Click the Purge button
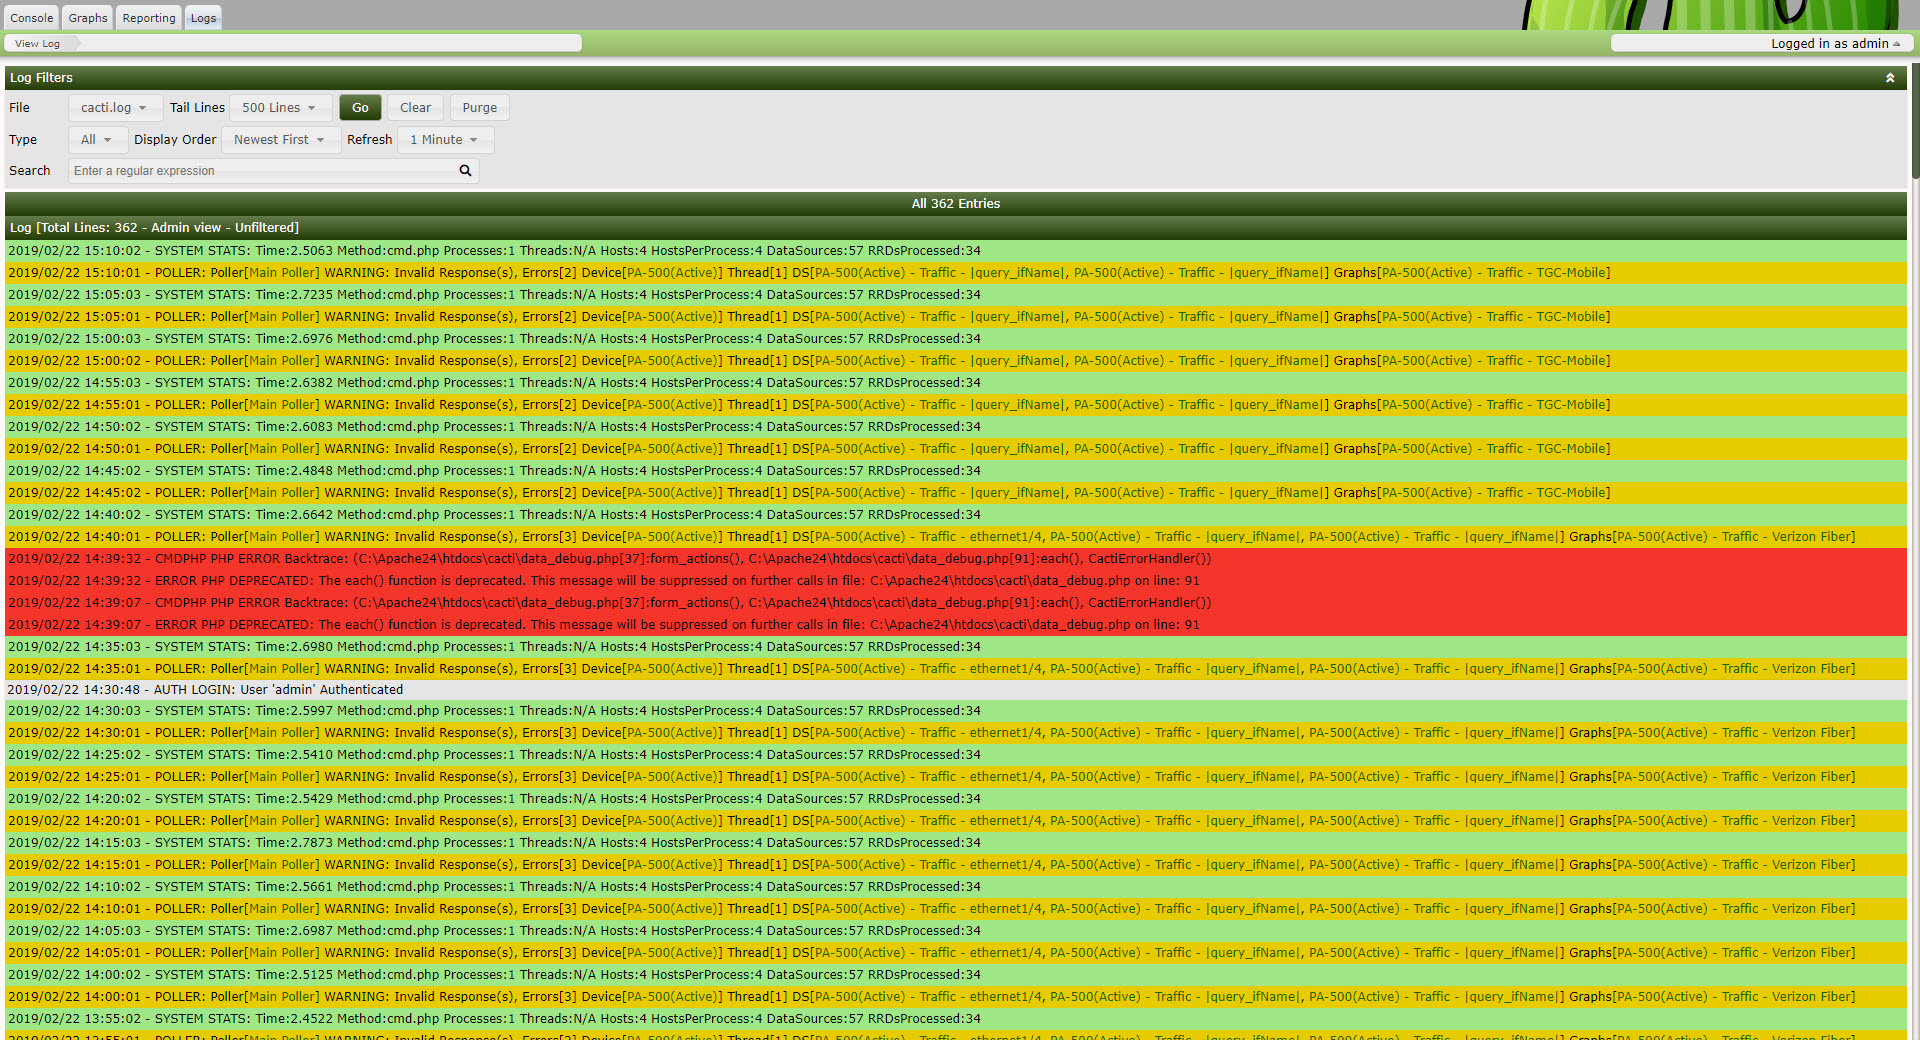 (x=479, y=108)
